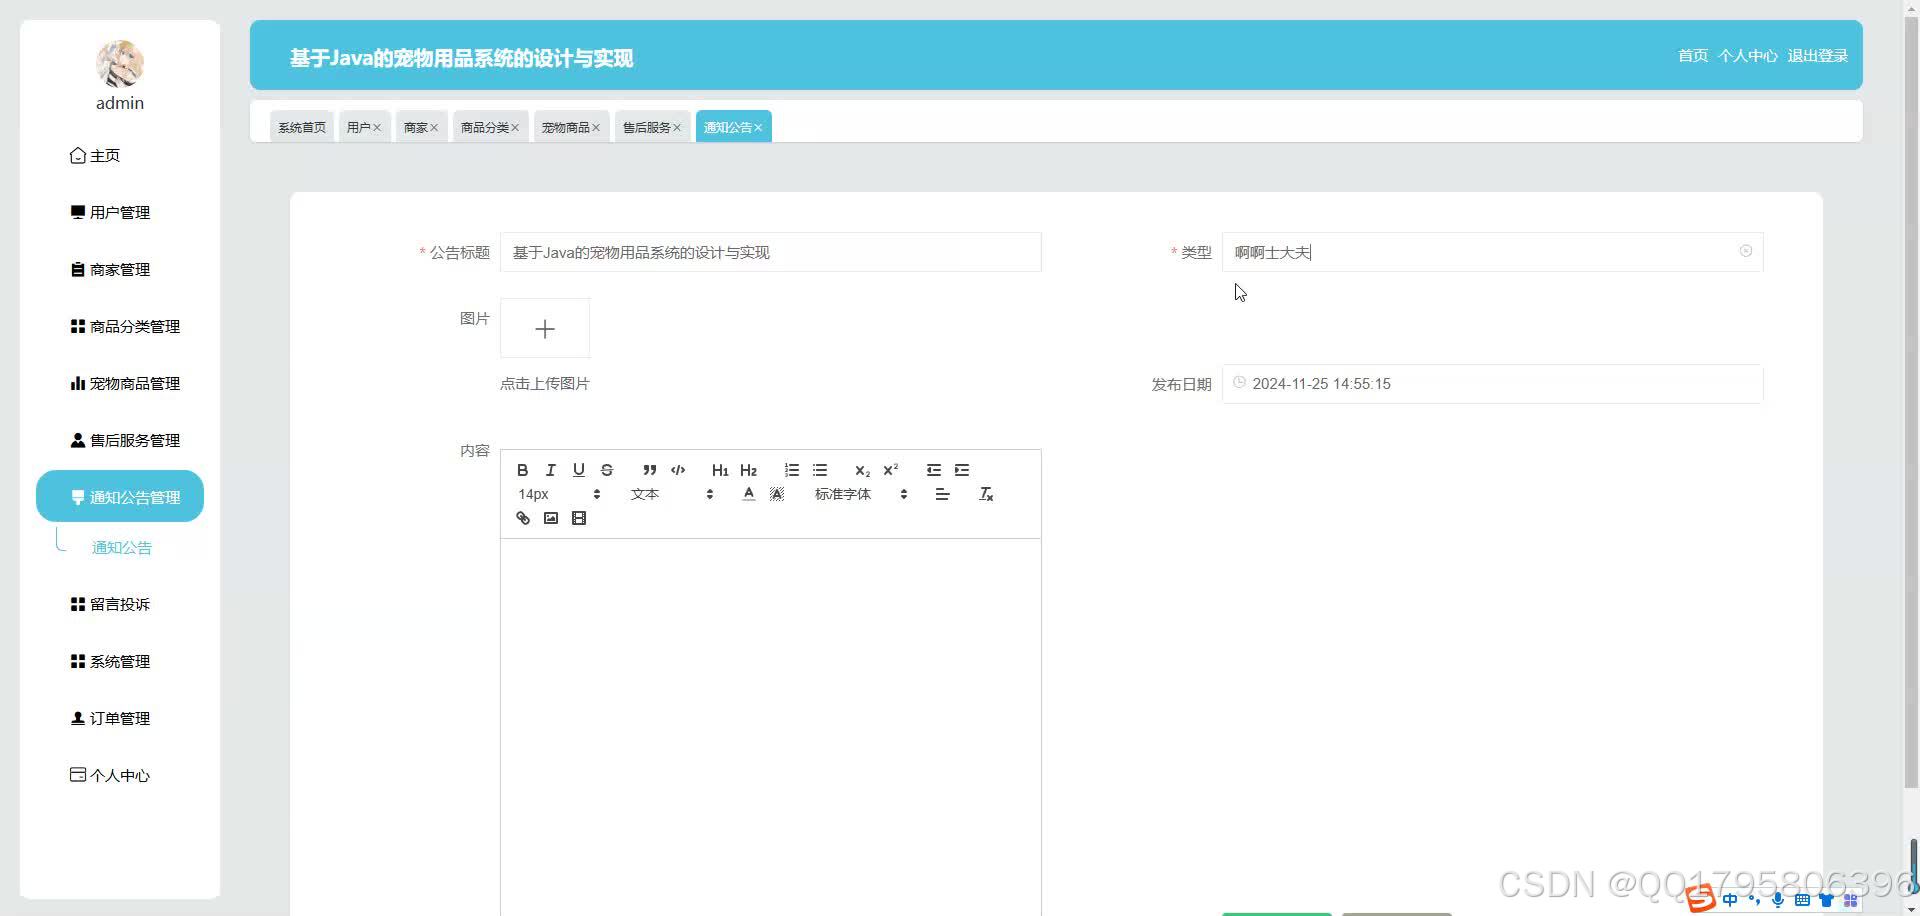The image size is (1920, 916).
Task: Apply subscript formatting
Action: point(862,470)
